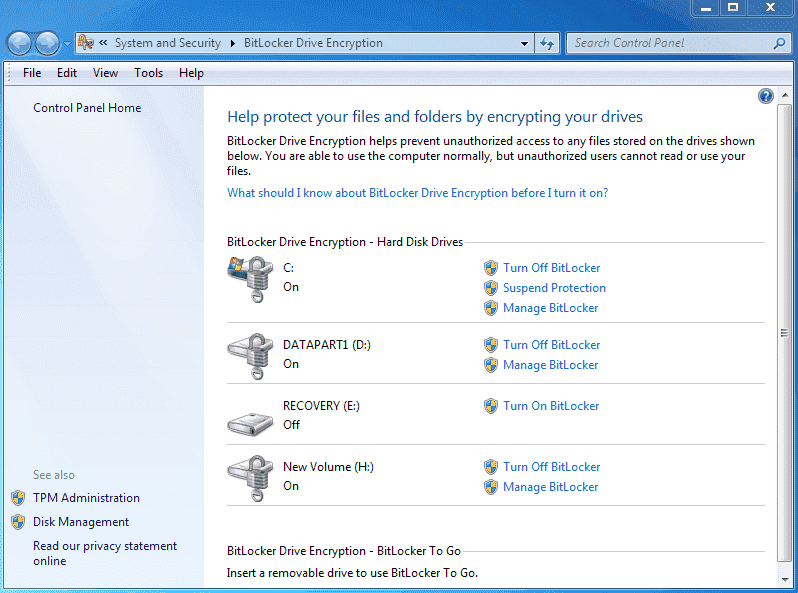
Task: Open the File menu
Action: click(32, 73)
